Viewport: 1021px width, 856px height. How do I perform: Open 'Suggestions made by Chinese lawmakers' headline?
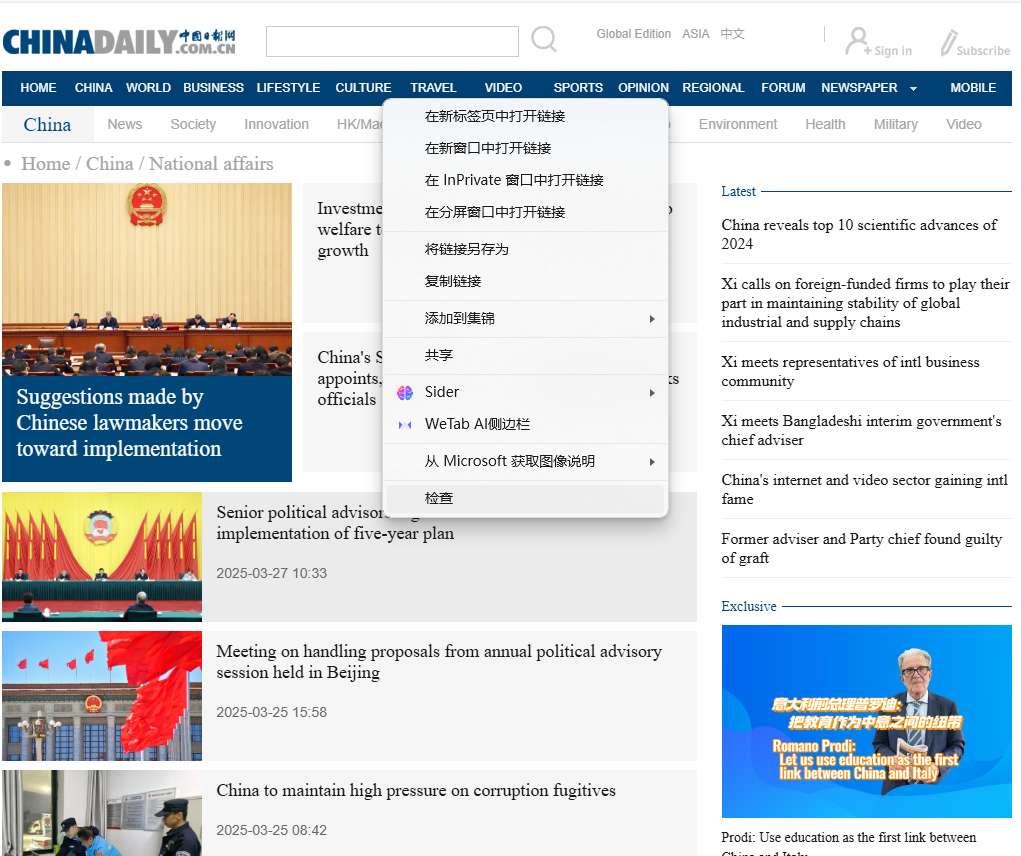pos(129,423)
